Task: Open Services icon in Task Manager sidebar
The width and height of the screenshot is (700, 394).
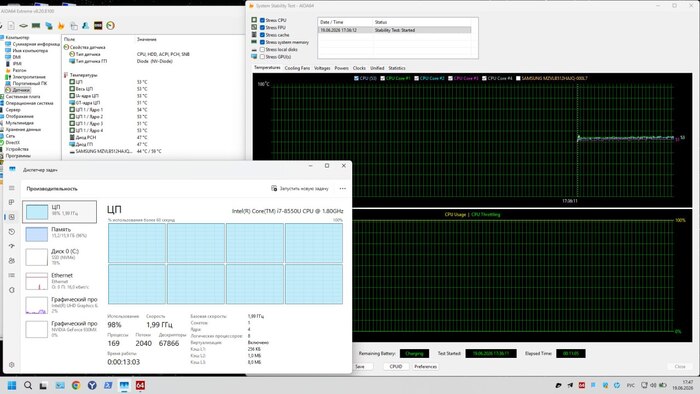Action: click(x=12, y=290)
